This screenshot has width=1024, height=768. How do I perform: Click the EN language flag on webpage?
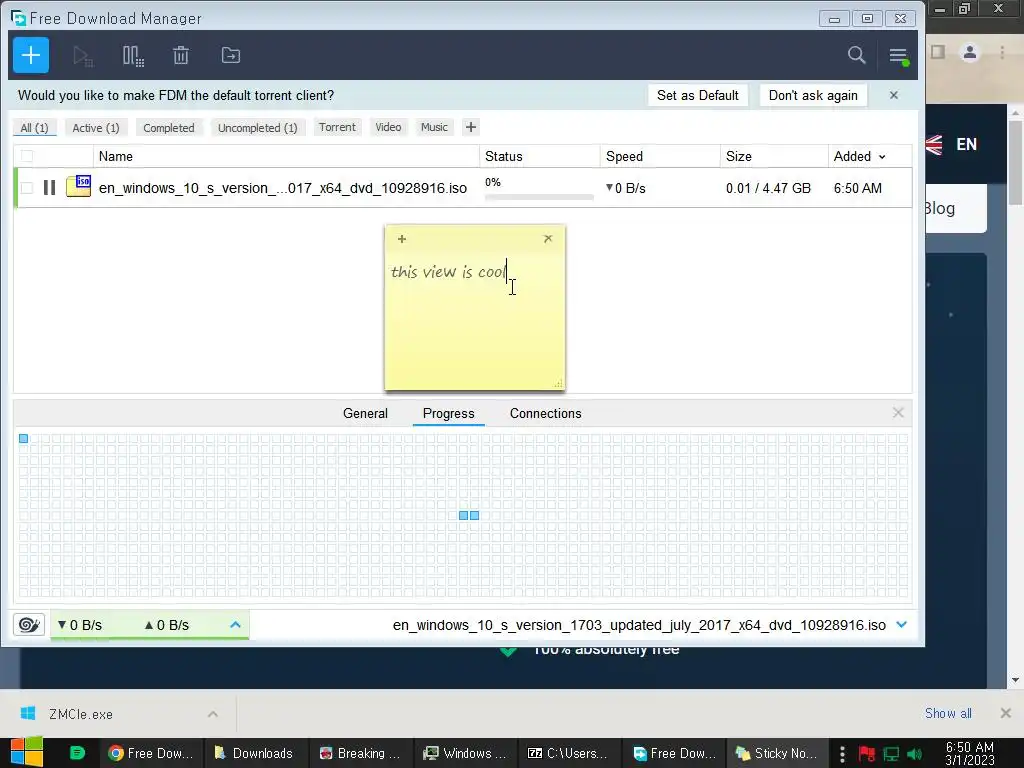point(935,144)
